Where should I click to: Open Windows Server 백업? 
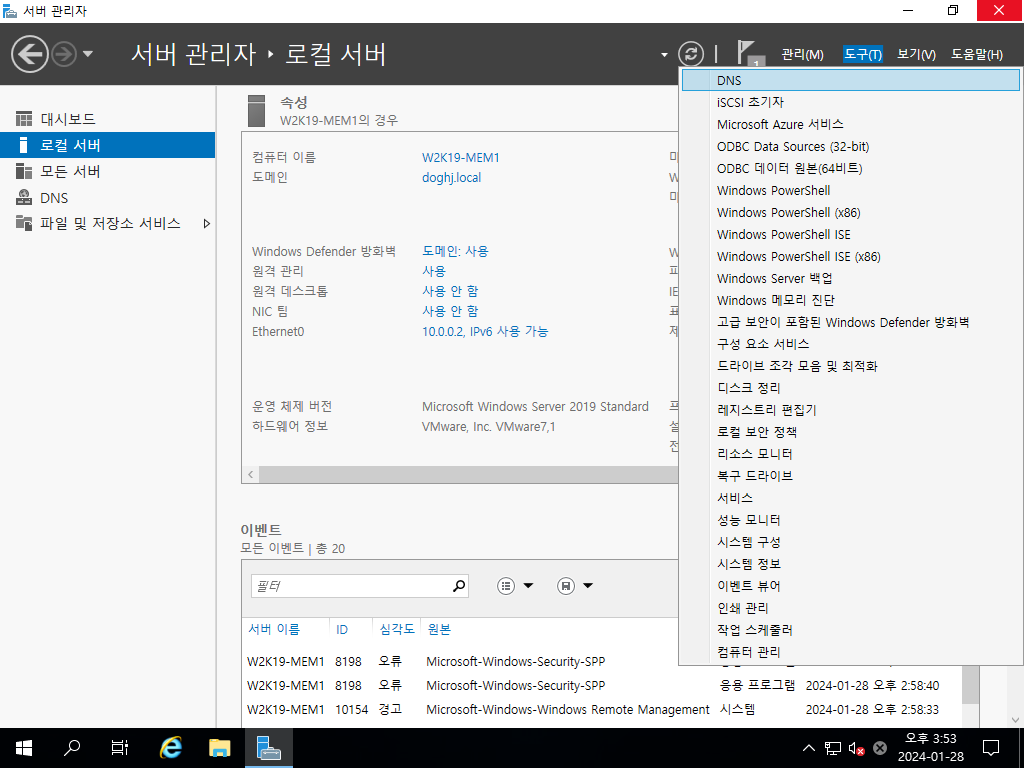tap(850, 278)
